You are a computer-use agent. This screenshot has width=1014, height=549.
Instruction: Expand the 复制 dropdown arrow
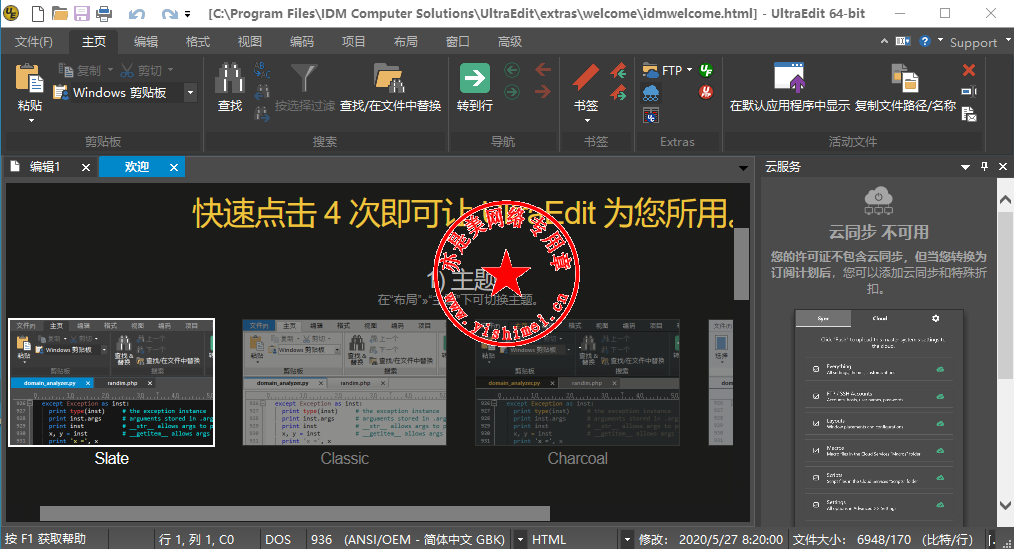[x=111, y=70]
